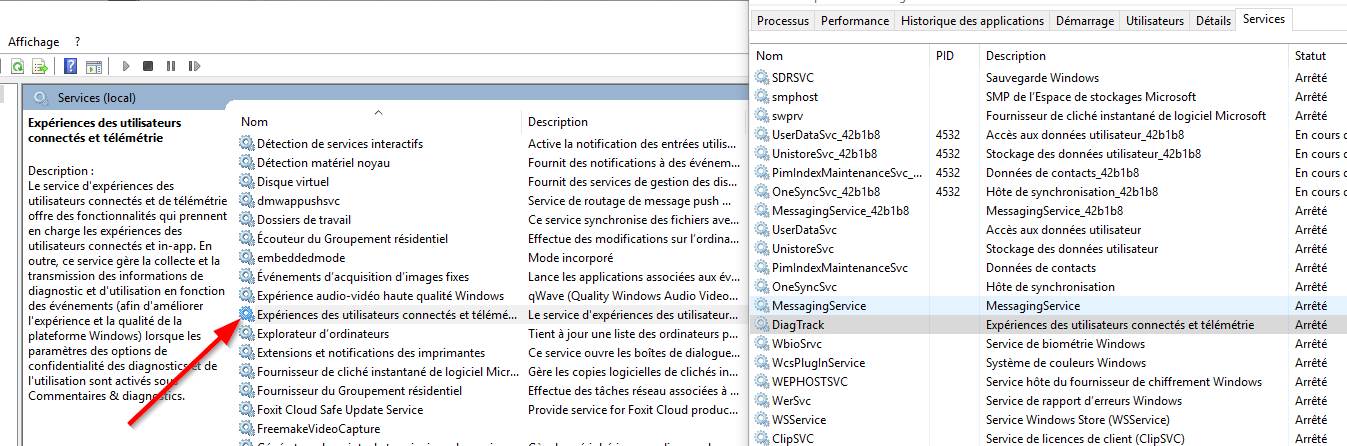Click the Refresh toolbar icon

pyautogui.click(x=17, y=67)
